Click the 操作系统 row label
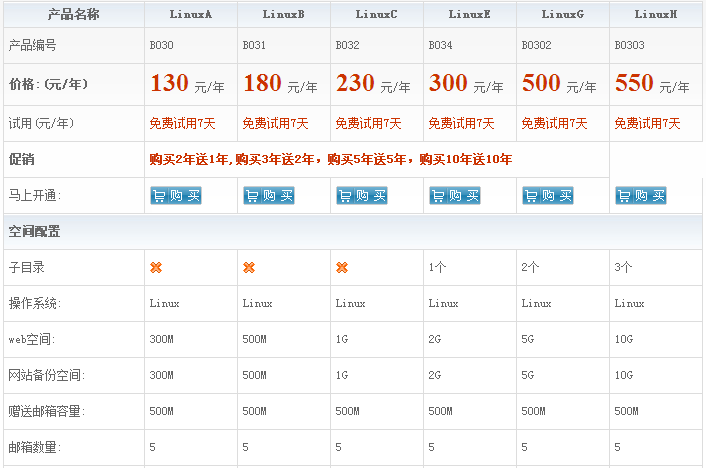706x468 pixels. [35, 304]
